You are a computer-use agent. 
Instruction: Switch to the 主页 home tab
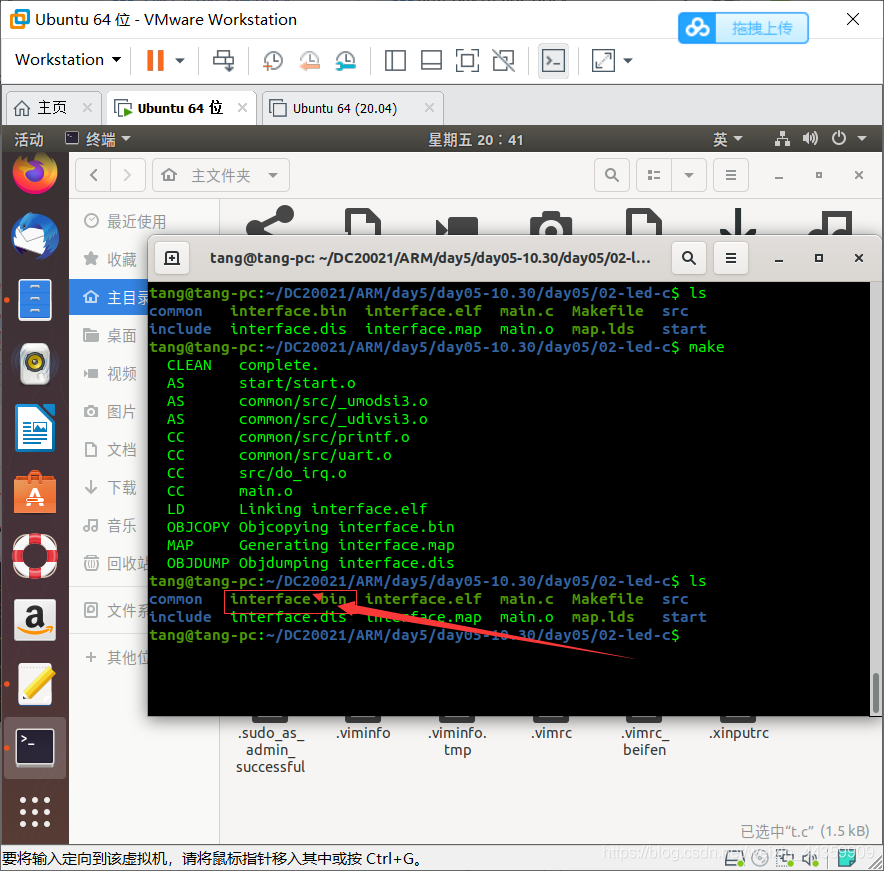[x=52, y=108]
